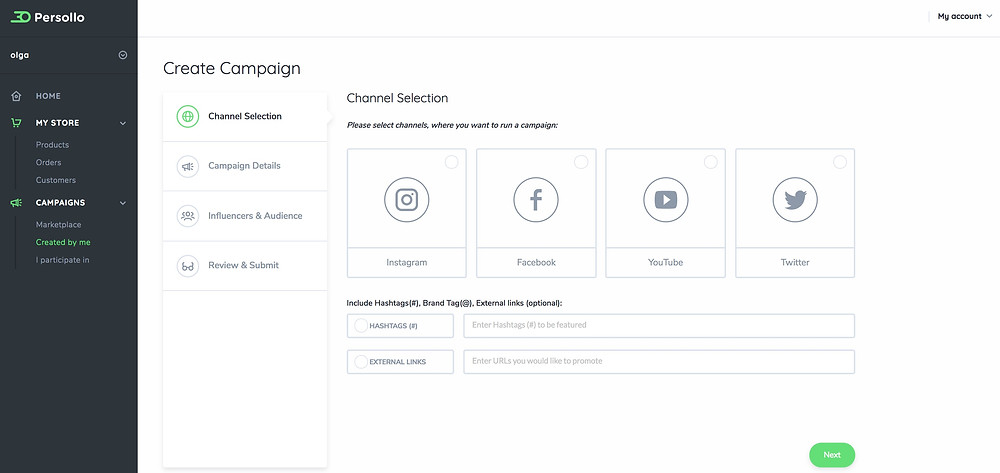Go to the Influencers & Audience step
Screen dimensions: 1000x473
245,216
